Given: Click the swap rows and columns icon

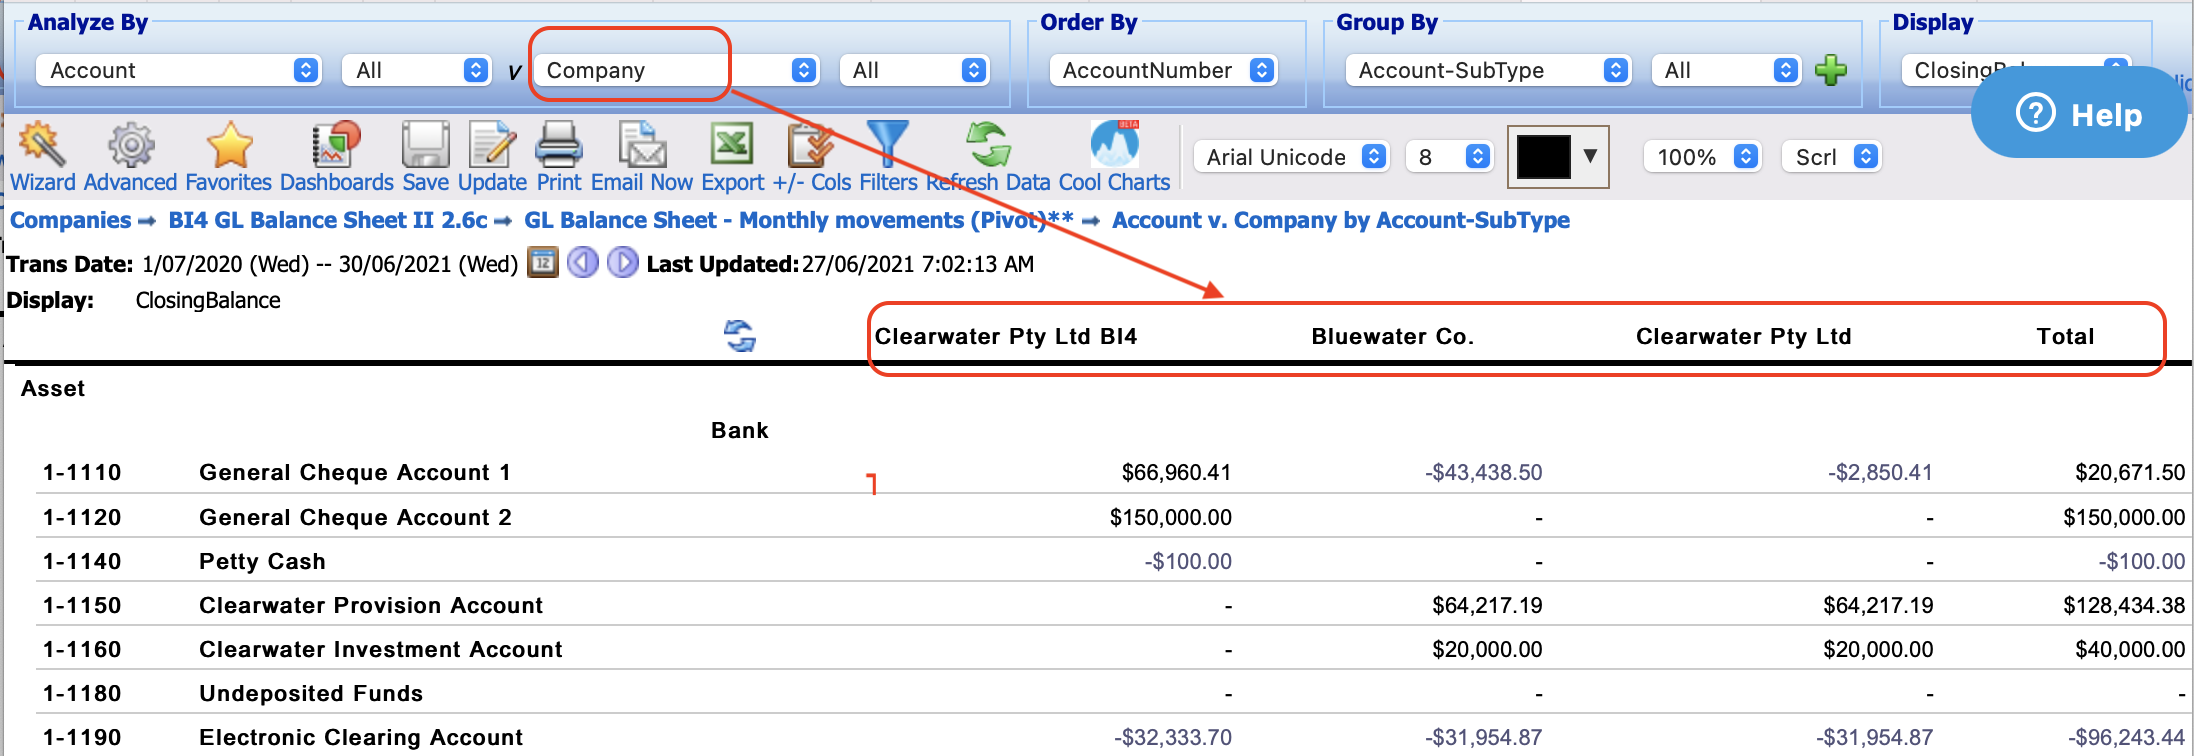Looking at the screenshot, I should [740, 336].
